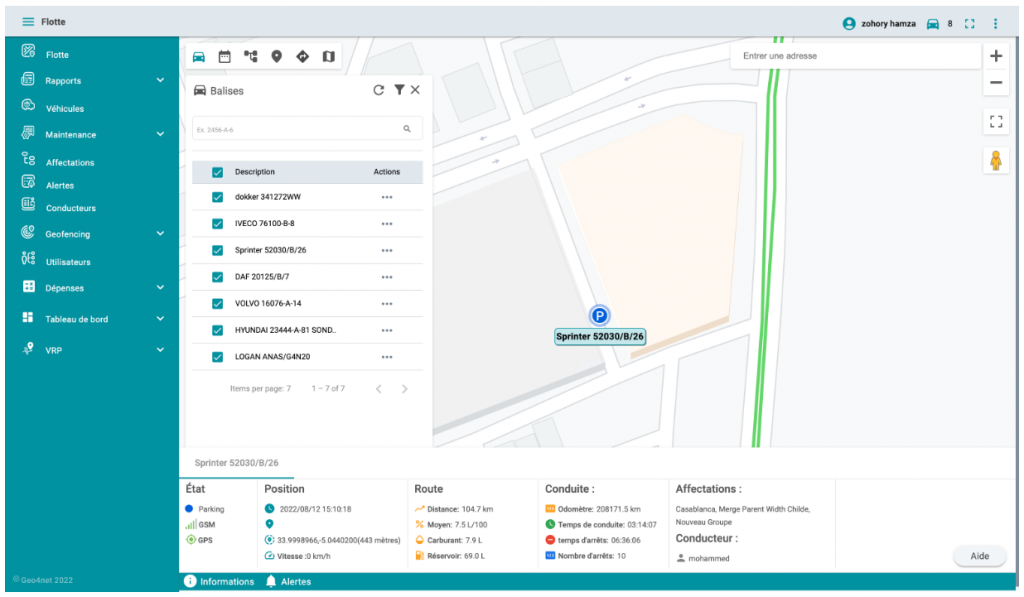Expand the map to fullscreen
Viewport: 1024px width, 597px height.
click(995, 121)
